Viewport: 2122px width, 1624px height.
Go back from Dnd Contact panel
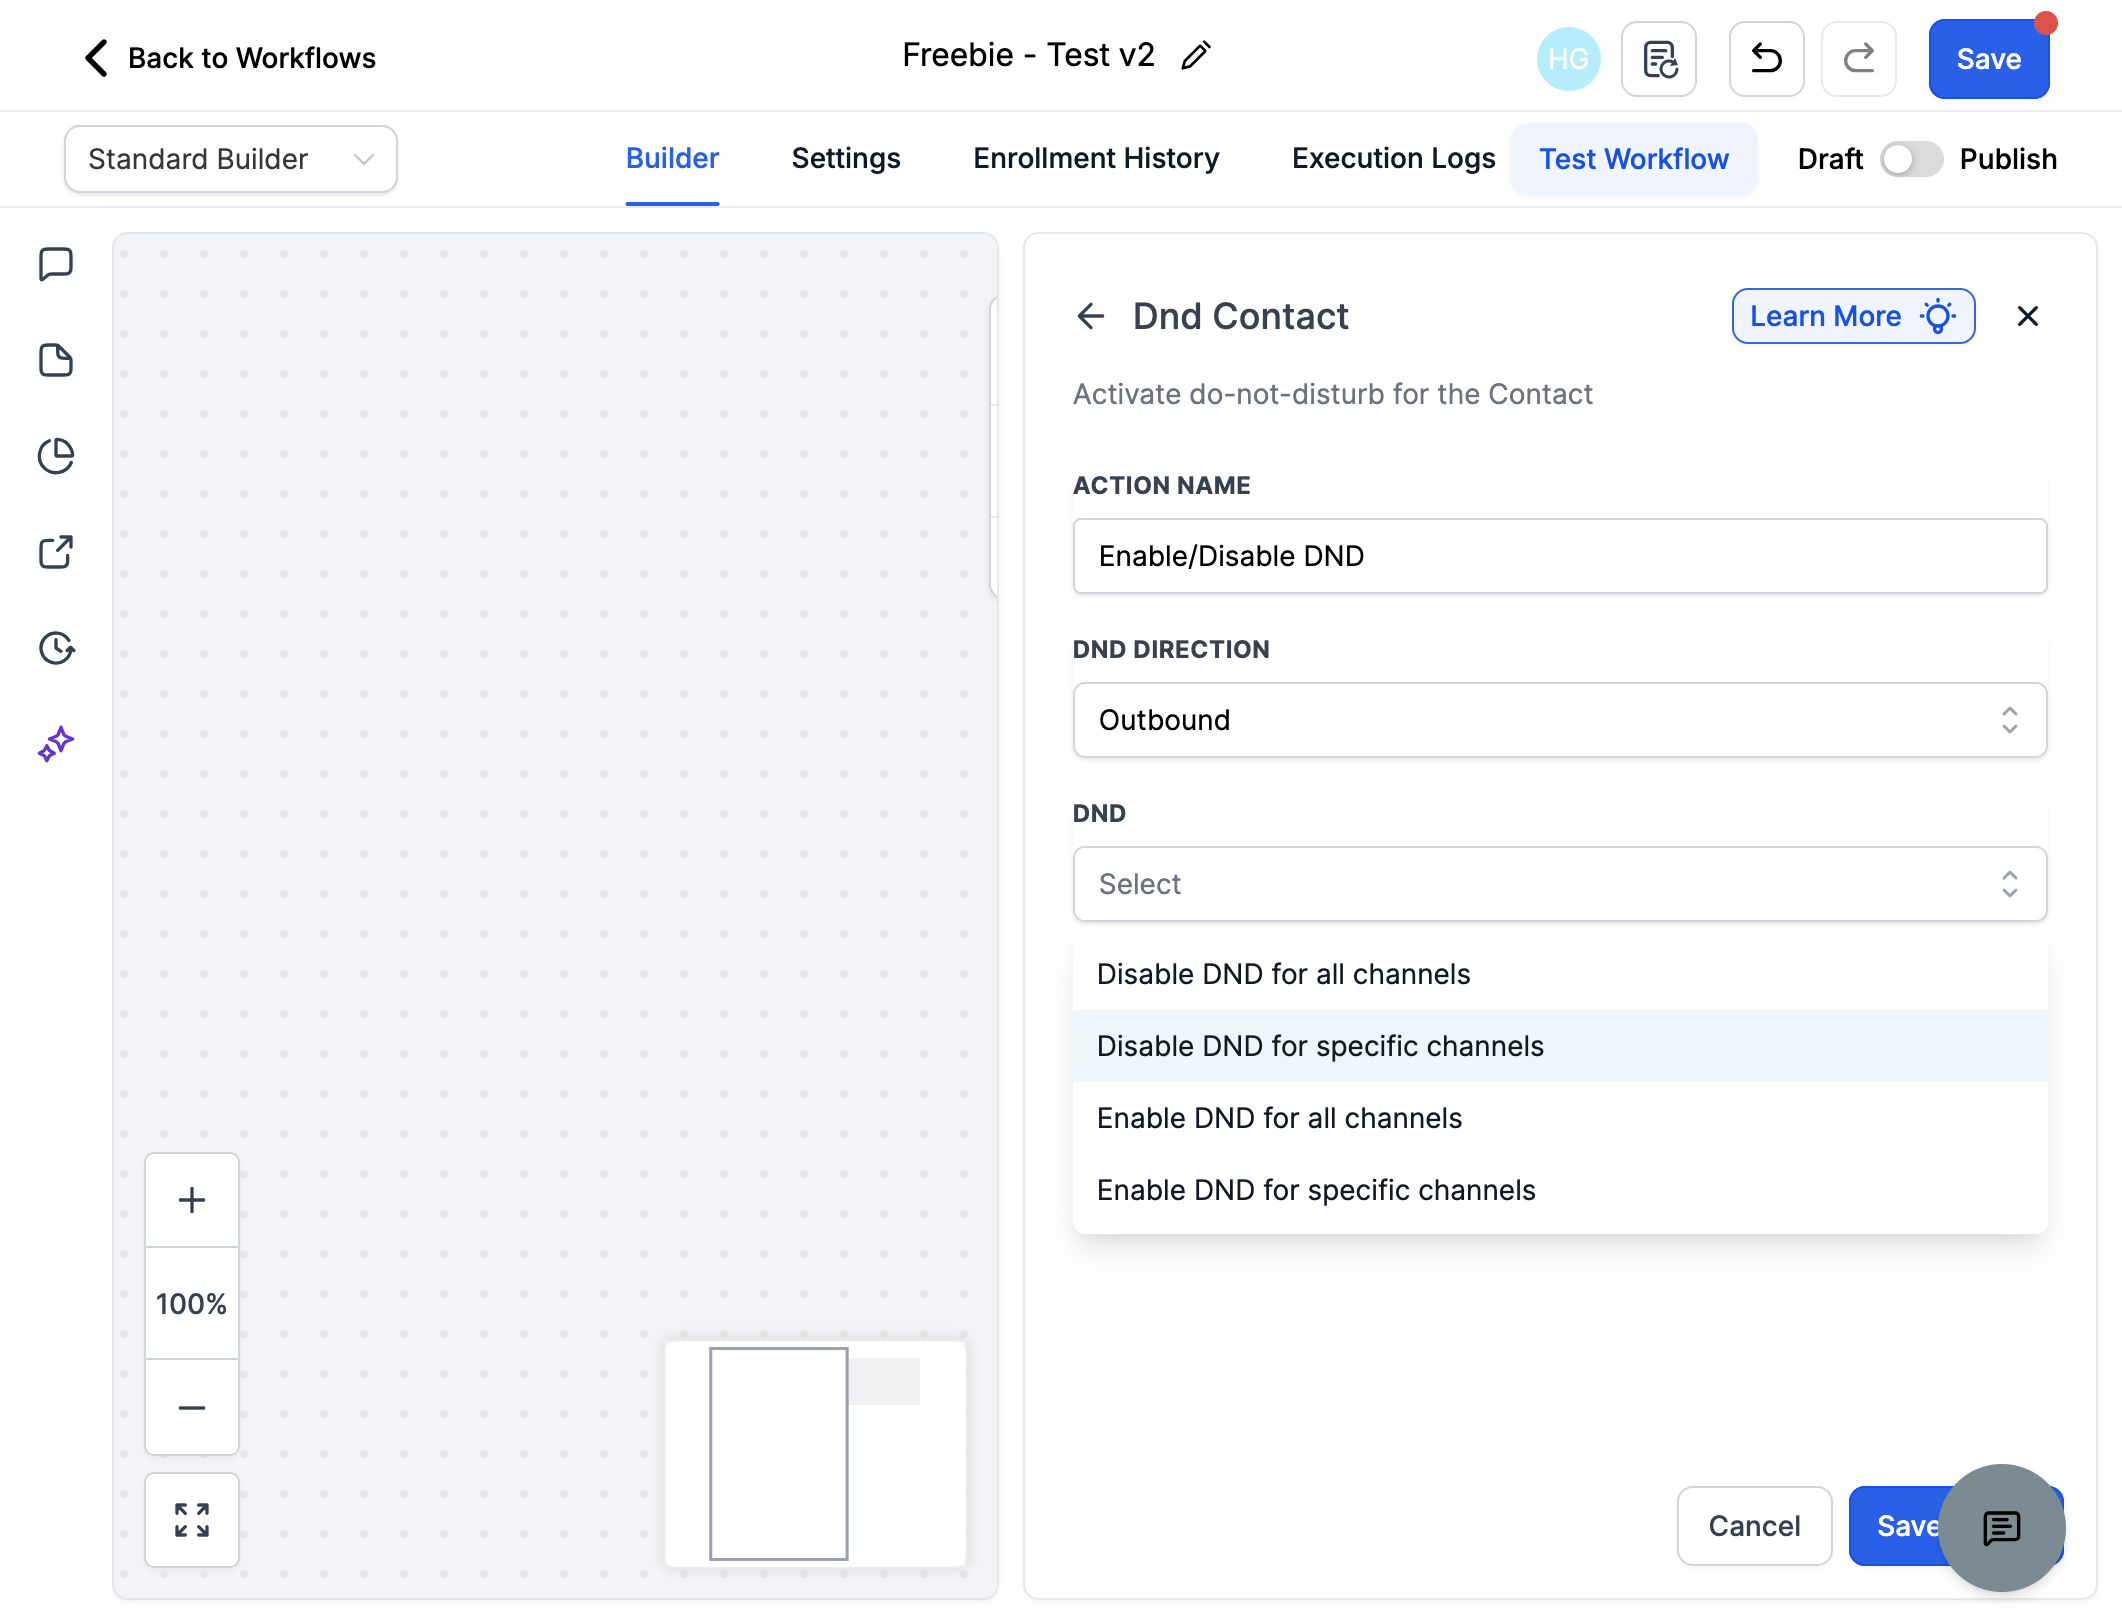[x=1090, y=317]
